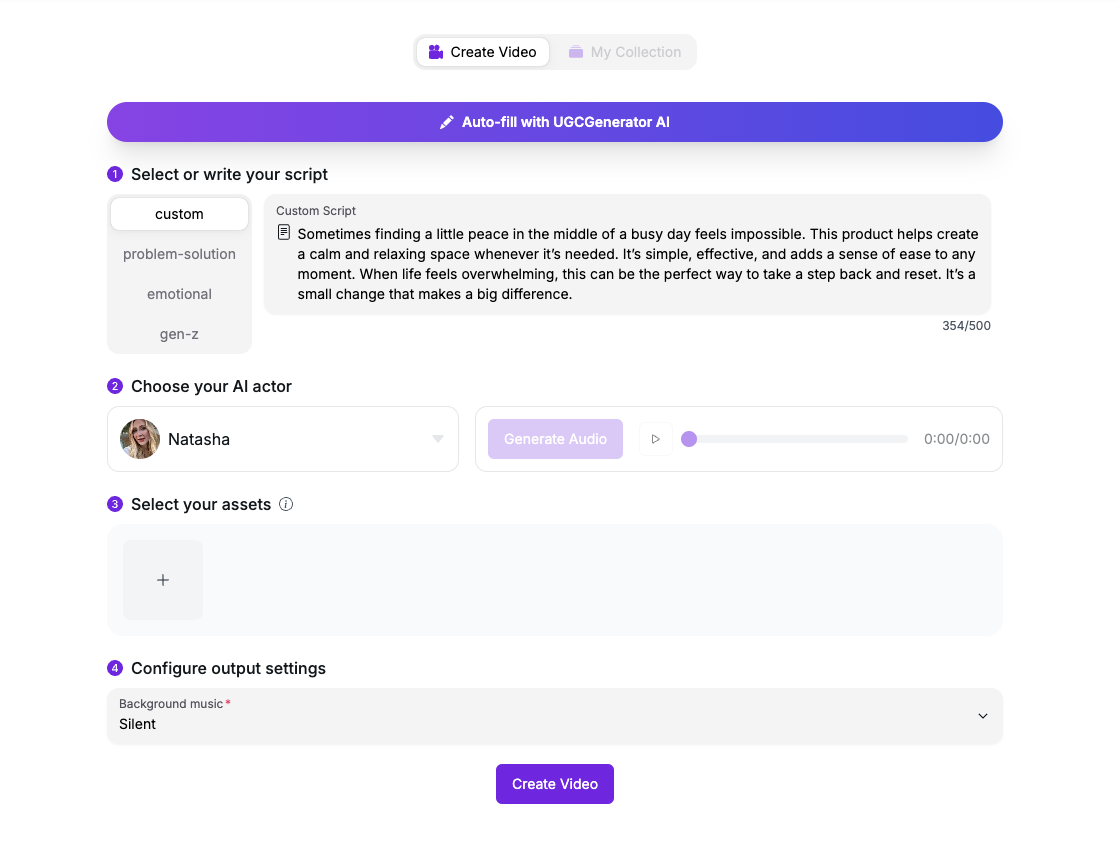Expand the Background music dropdown
1118x864 pixels.
click(982, 716)
